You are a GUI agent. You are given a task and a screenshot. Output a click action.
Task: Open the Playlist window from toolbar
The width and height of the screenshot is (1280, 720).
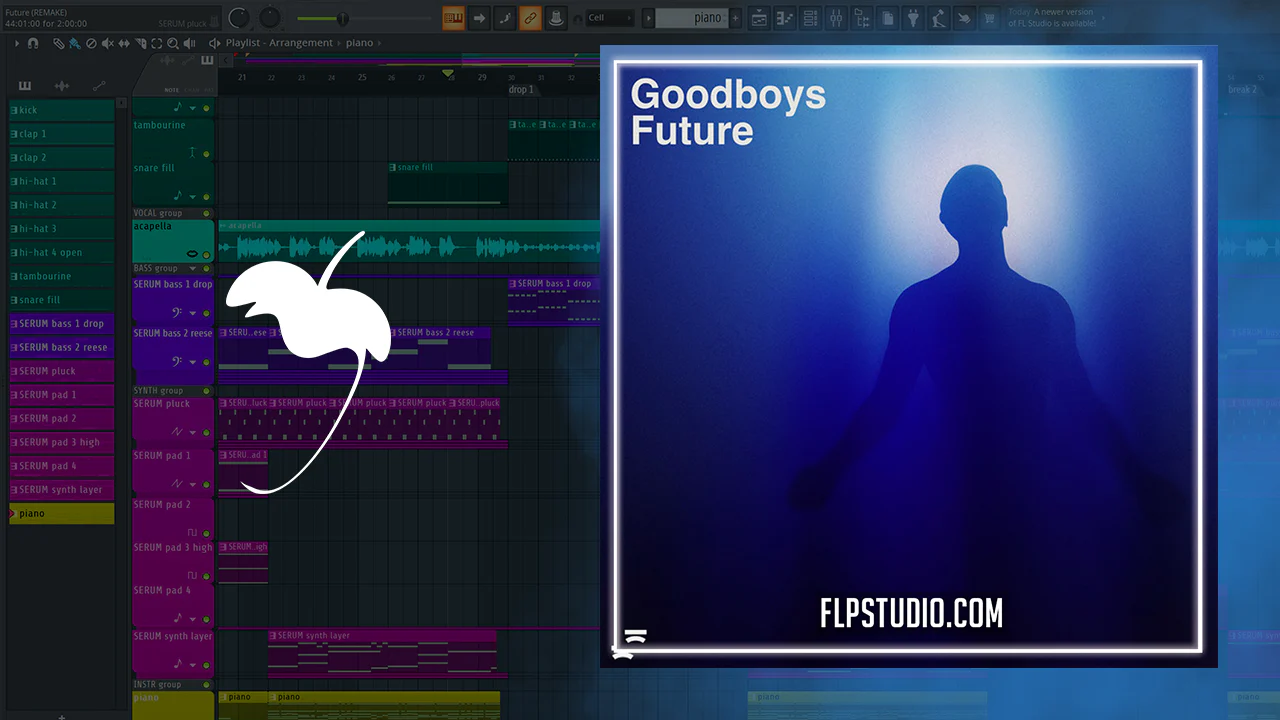[759, 18]
